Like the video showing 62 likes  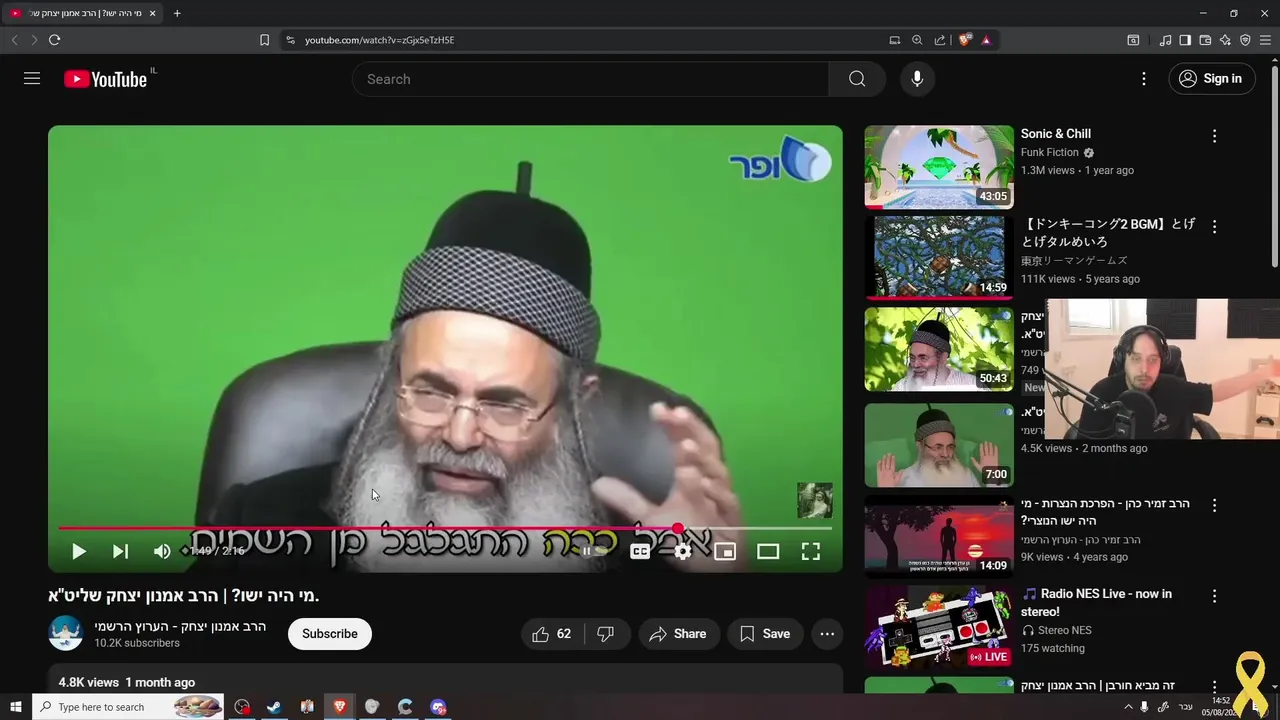pos(552,634)
